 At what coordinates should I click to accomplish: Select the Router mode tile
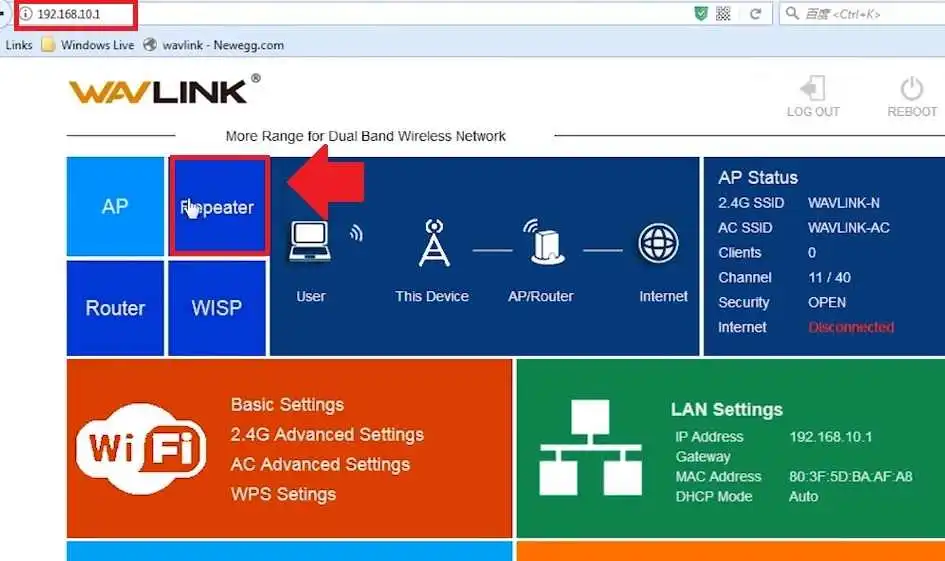click(115, 308)
